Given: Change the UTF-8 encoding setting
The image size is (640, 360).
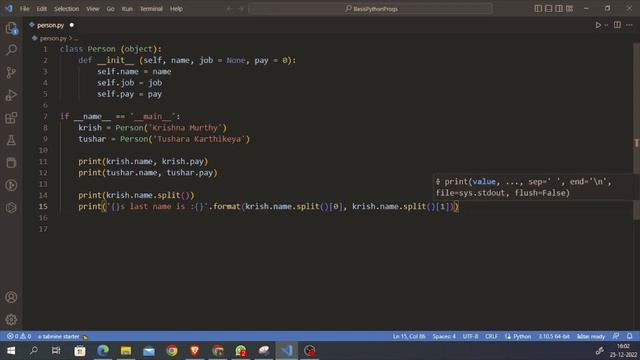Looking at the screenshot, I should click(x=470, y=336).
